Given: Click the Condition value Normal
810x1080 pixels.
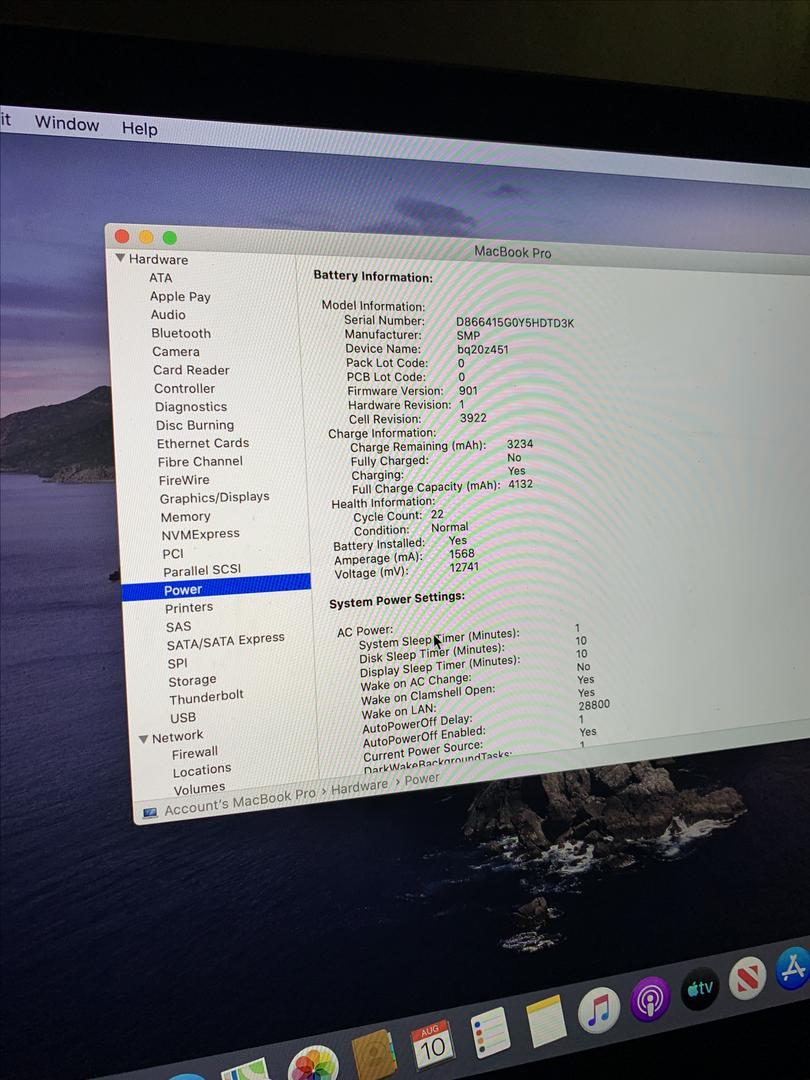Looking at the screenshot, I should (x=450, y=527).
